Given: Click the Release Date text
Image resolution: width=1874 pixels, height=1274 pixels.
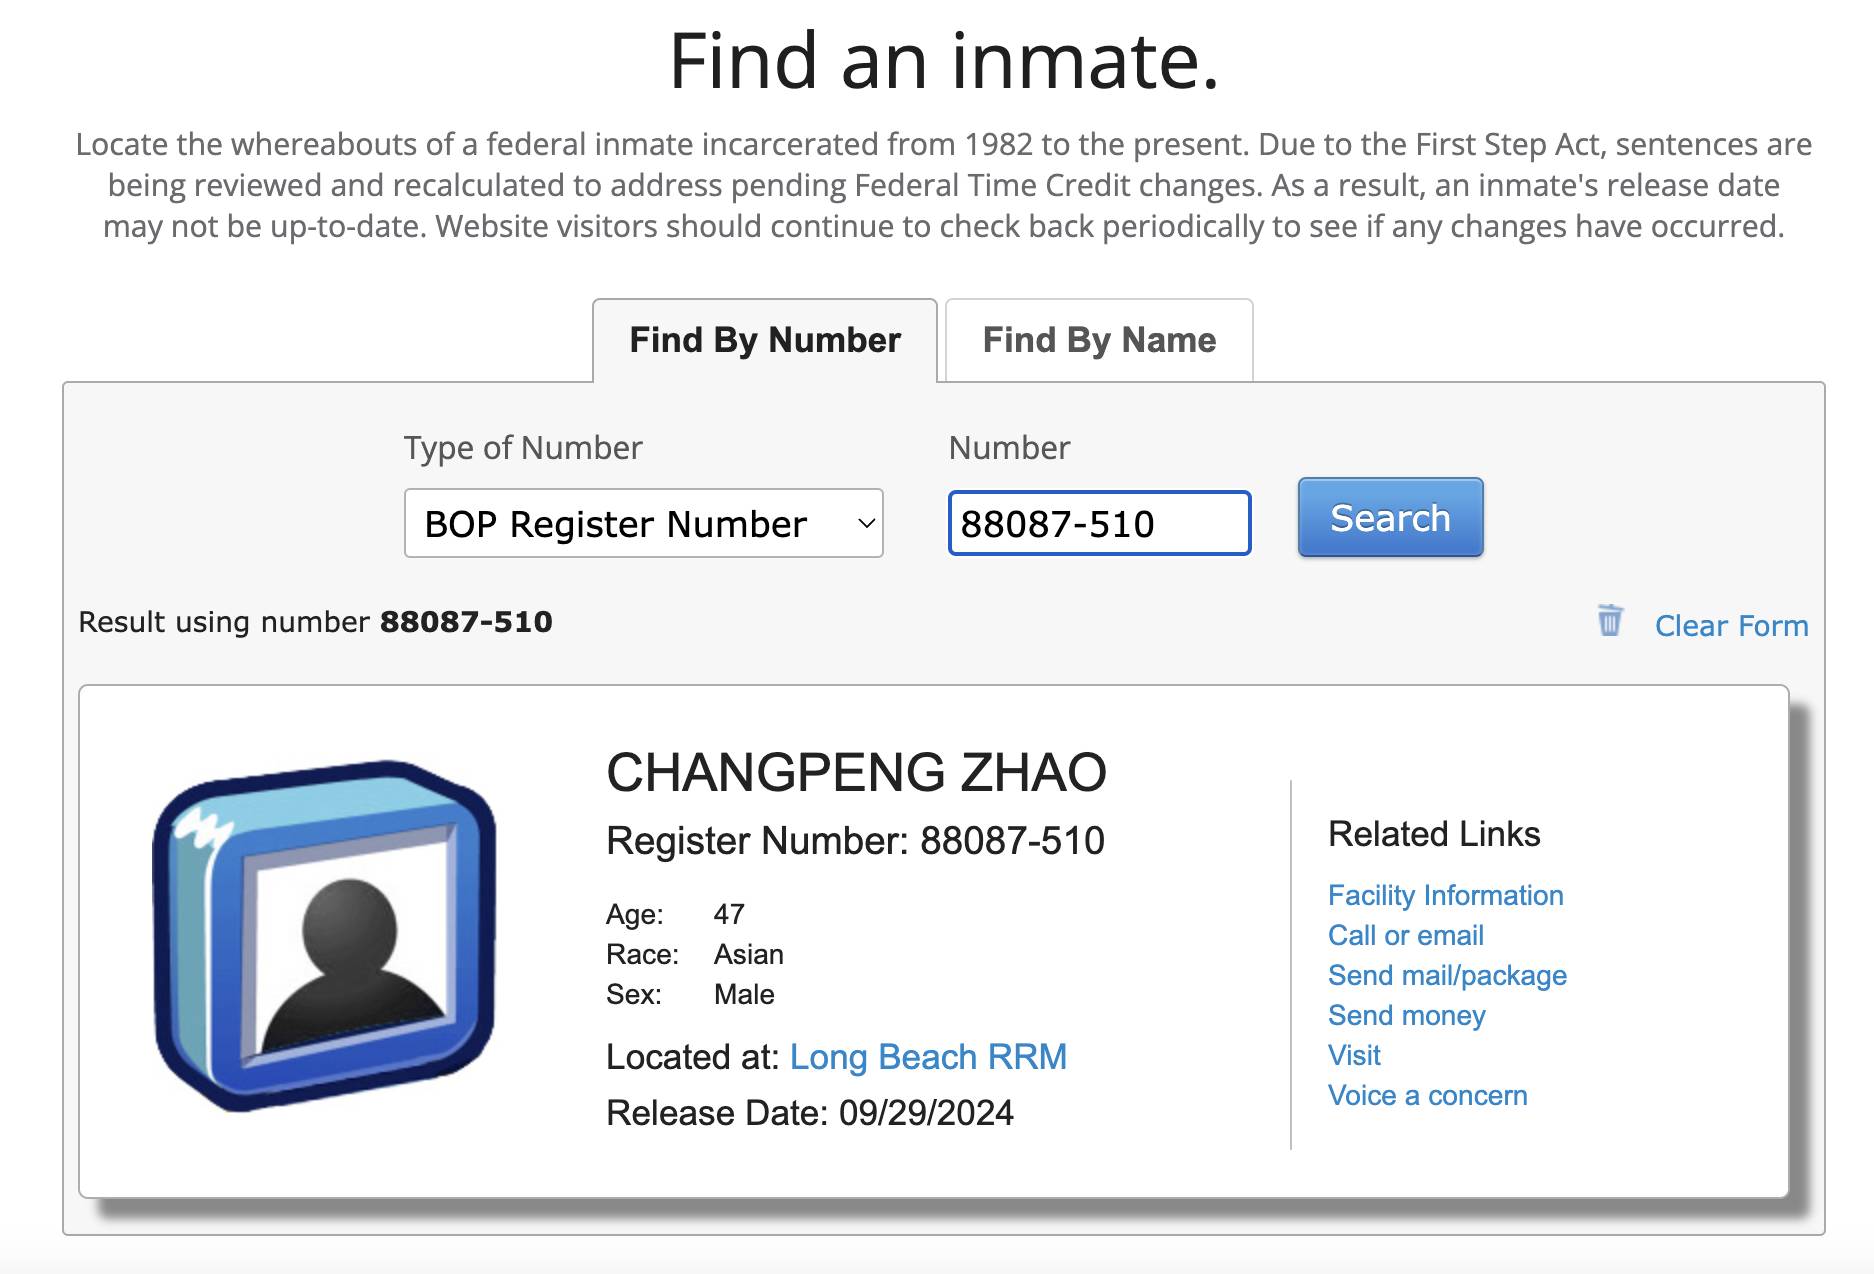Looking at the screenshot, I should click(x=809, y=1113).
